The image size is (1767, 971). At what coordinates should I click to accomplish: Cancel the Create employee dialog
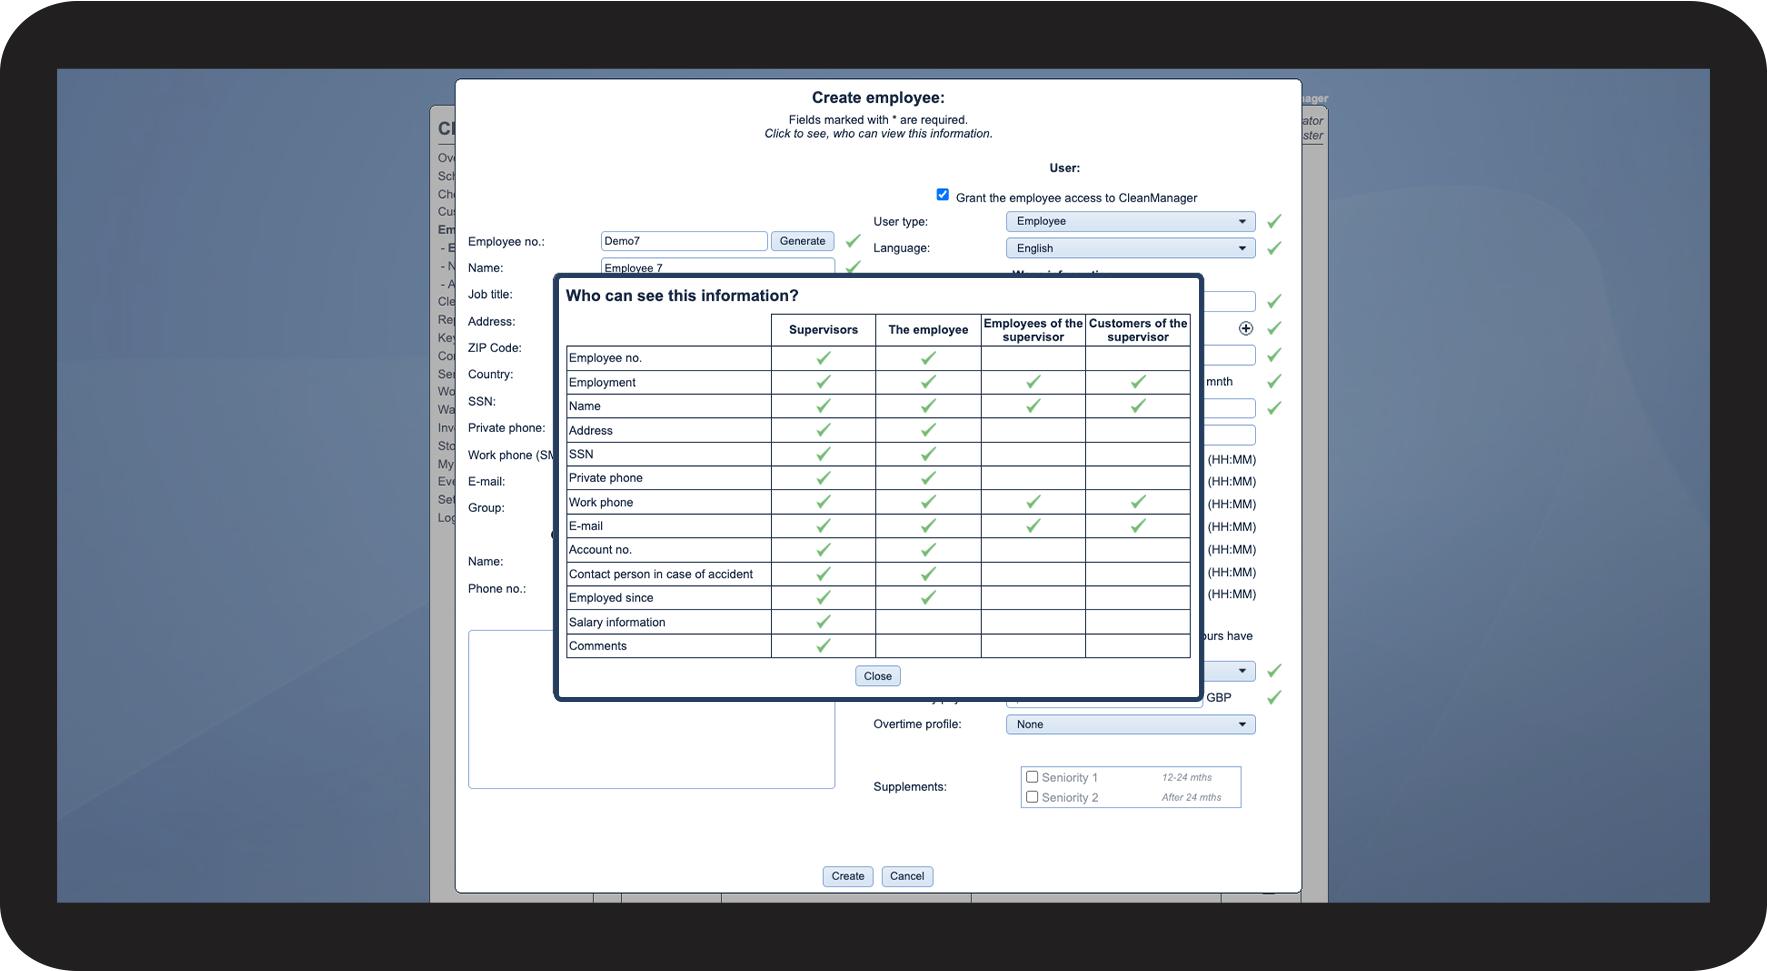tap(907, 876)
